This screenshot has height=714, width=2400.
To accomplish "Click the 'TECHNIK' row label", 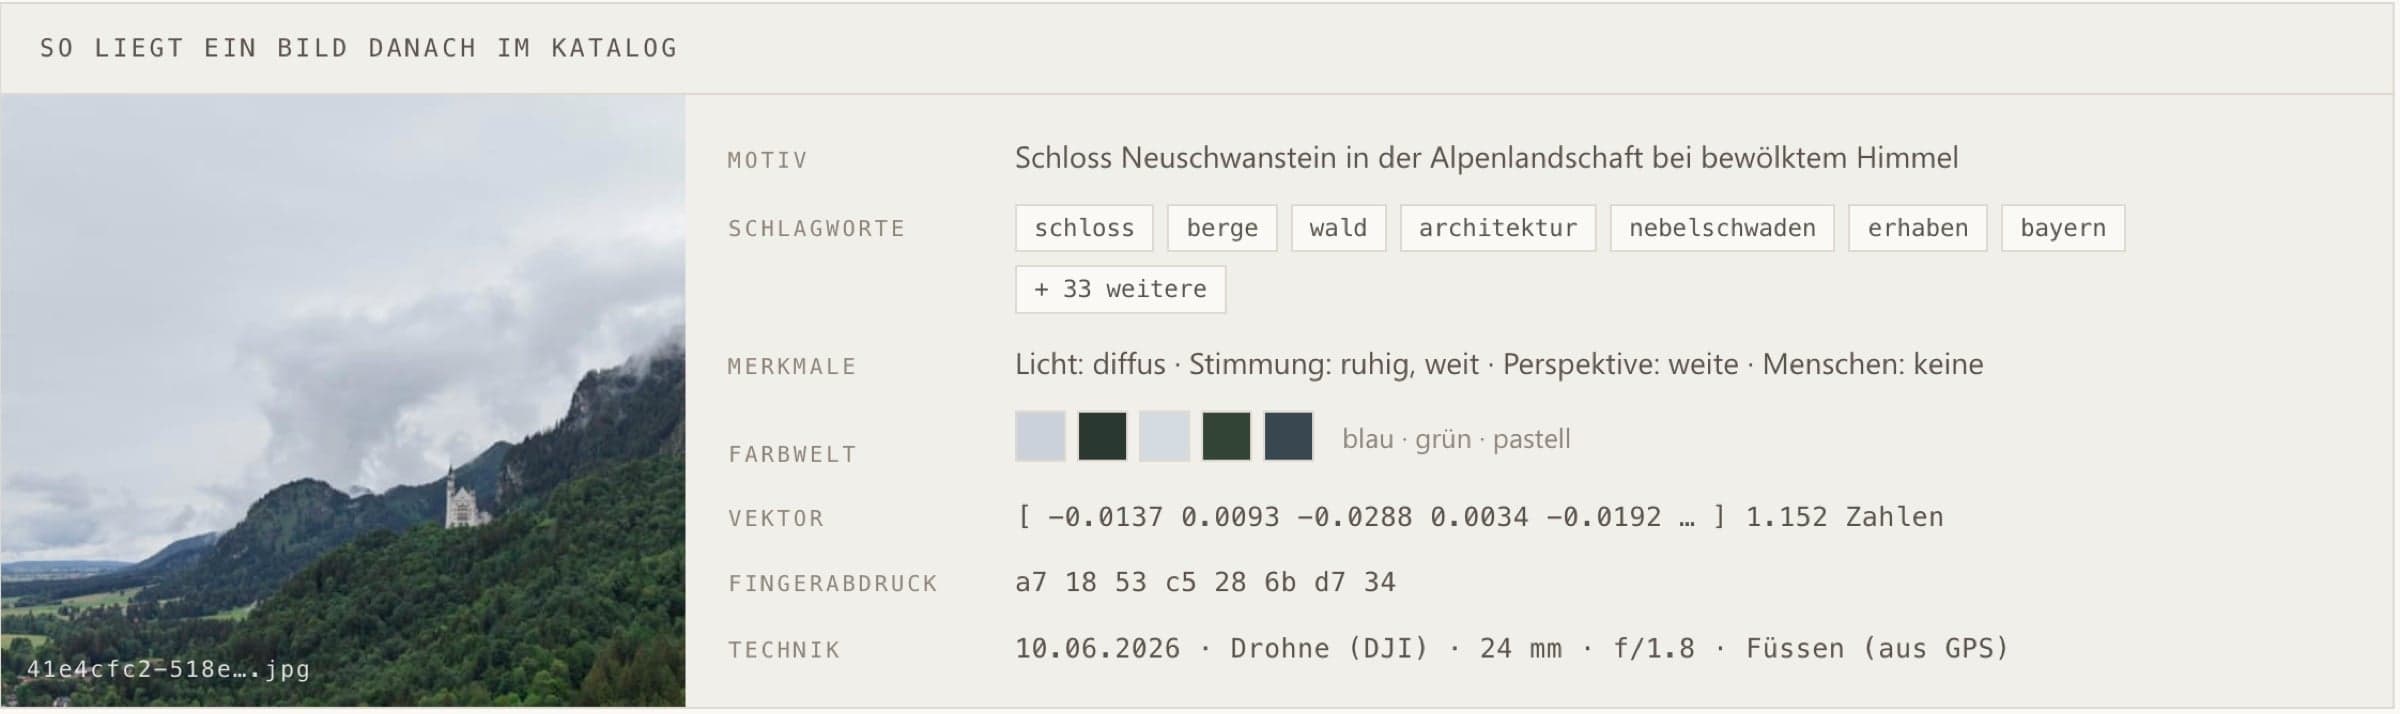I will (x=784, y=650).
